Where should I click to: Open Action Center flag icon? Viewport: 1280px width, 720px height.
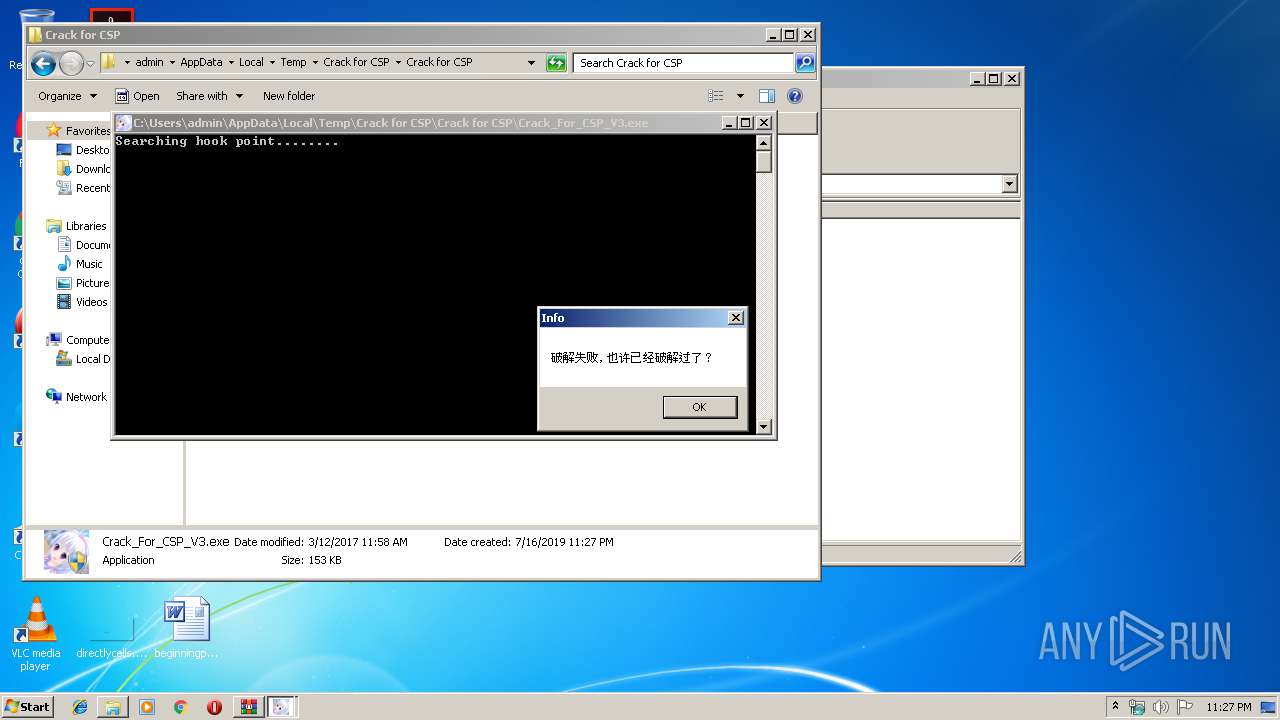1185,707
